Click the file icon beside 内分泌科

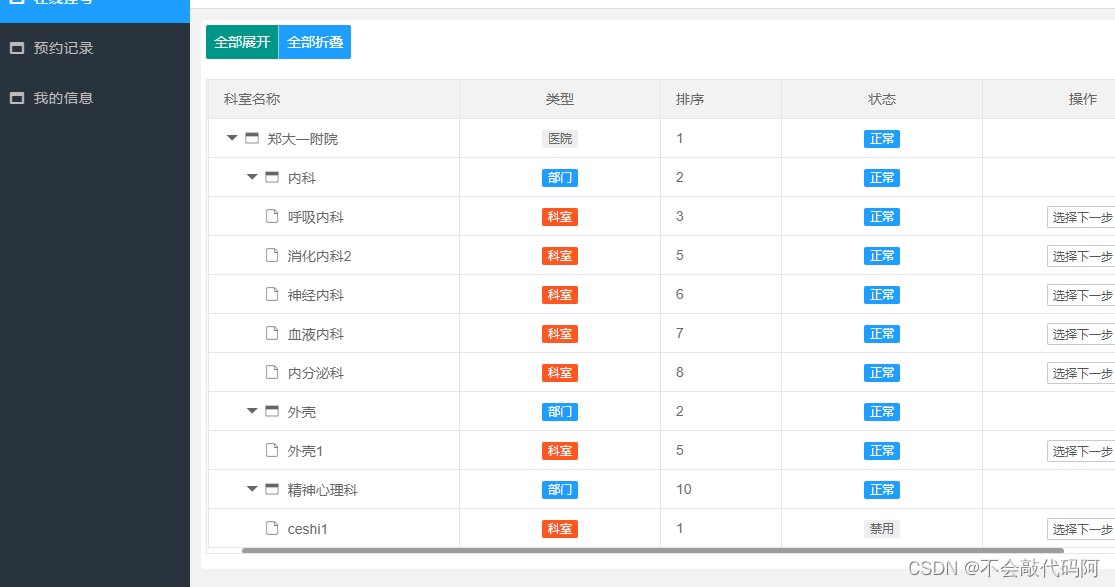click(x=272, y=372)
